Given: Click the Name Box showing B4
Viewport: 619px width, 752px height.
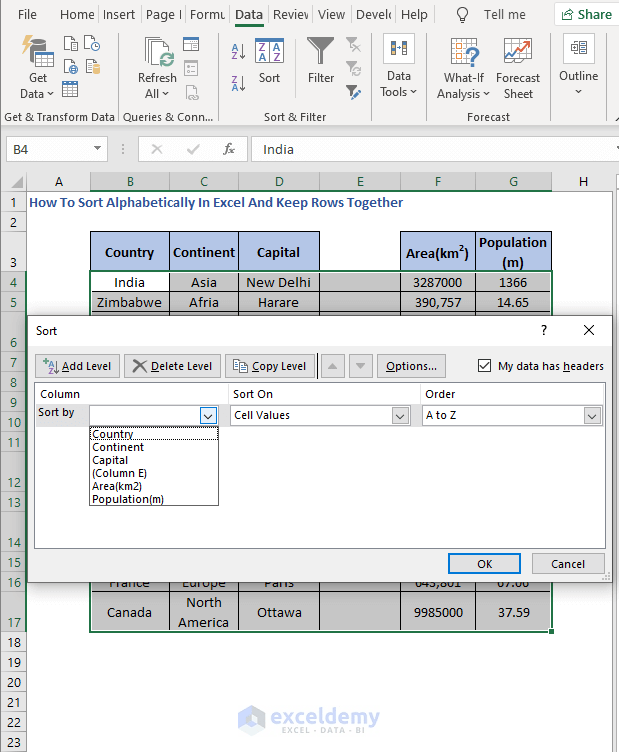Looking at the screenshot, I should point(48,149).
